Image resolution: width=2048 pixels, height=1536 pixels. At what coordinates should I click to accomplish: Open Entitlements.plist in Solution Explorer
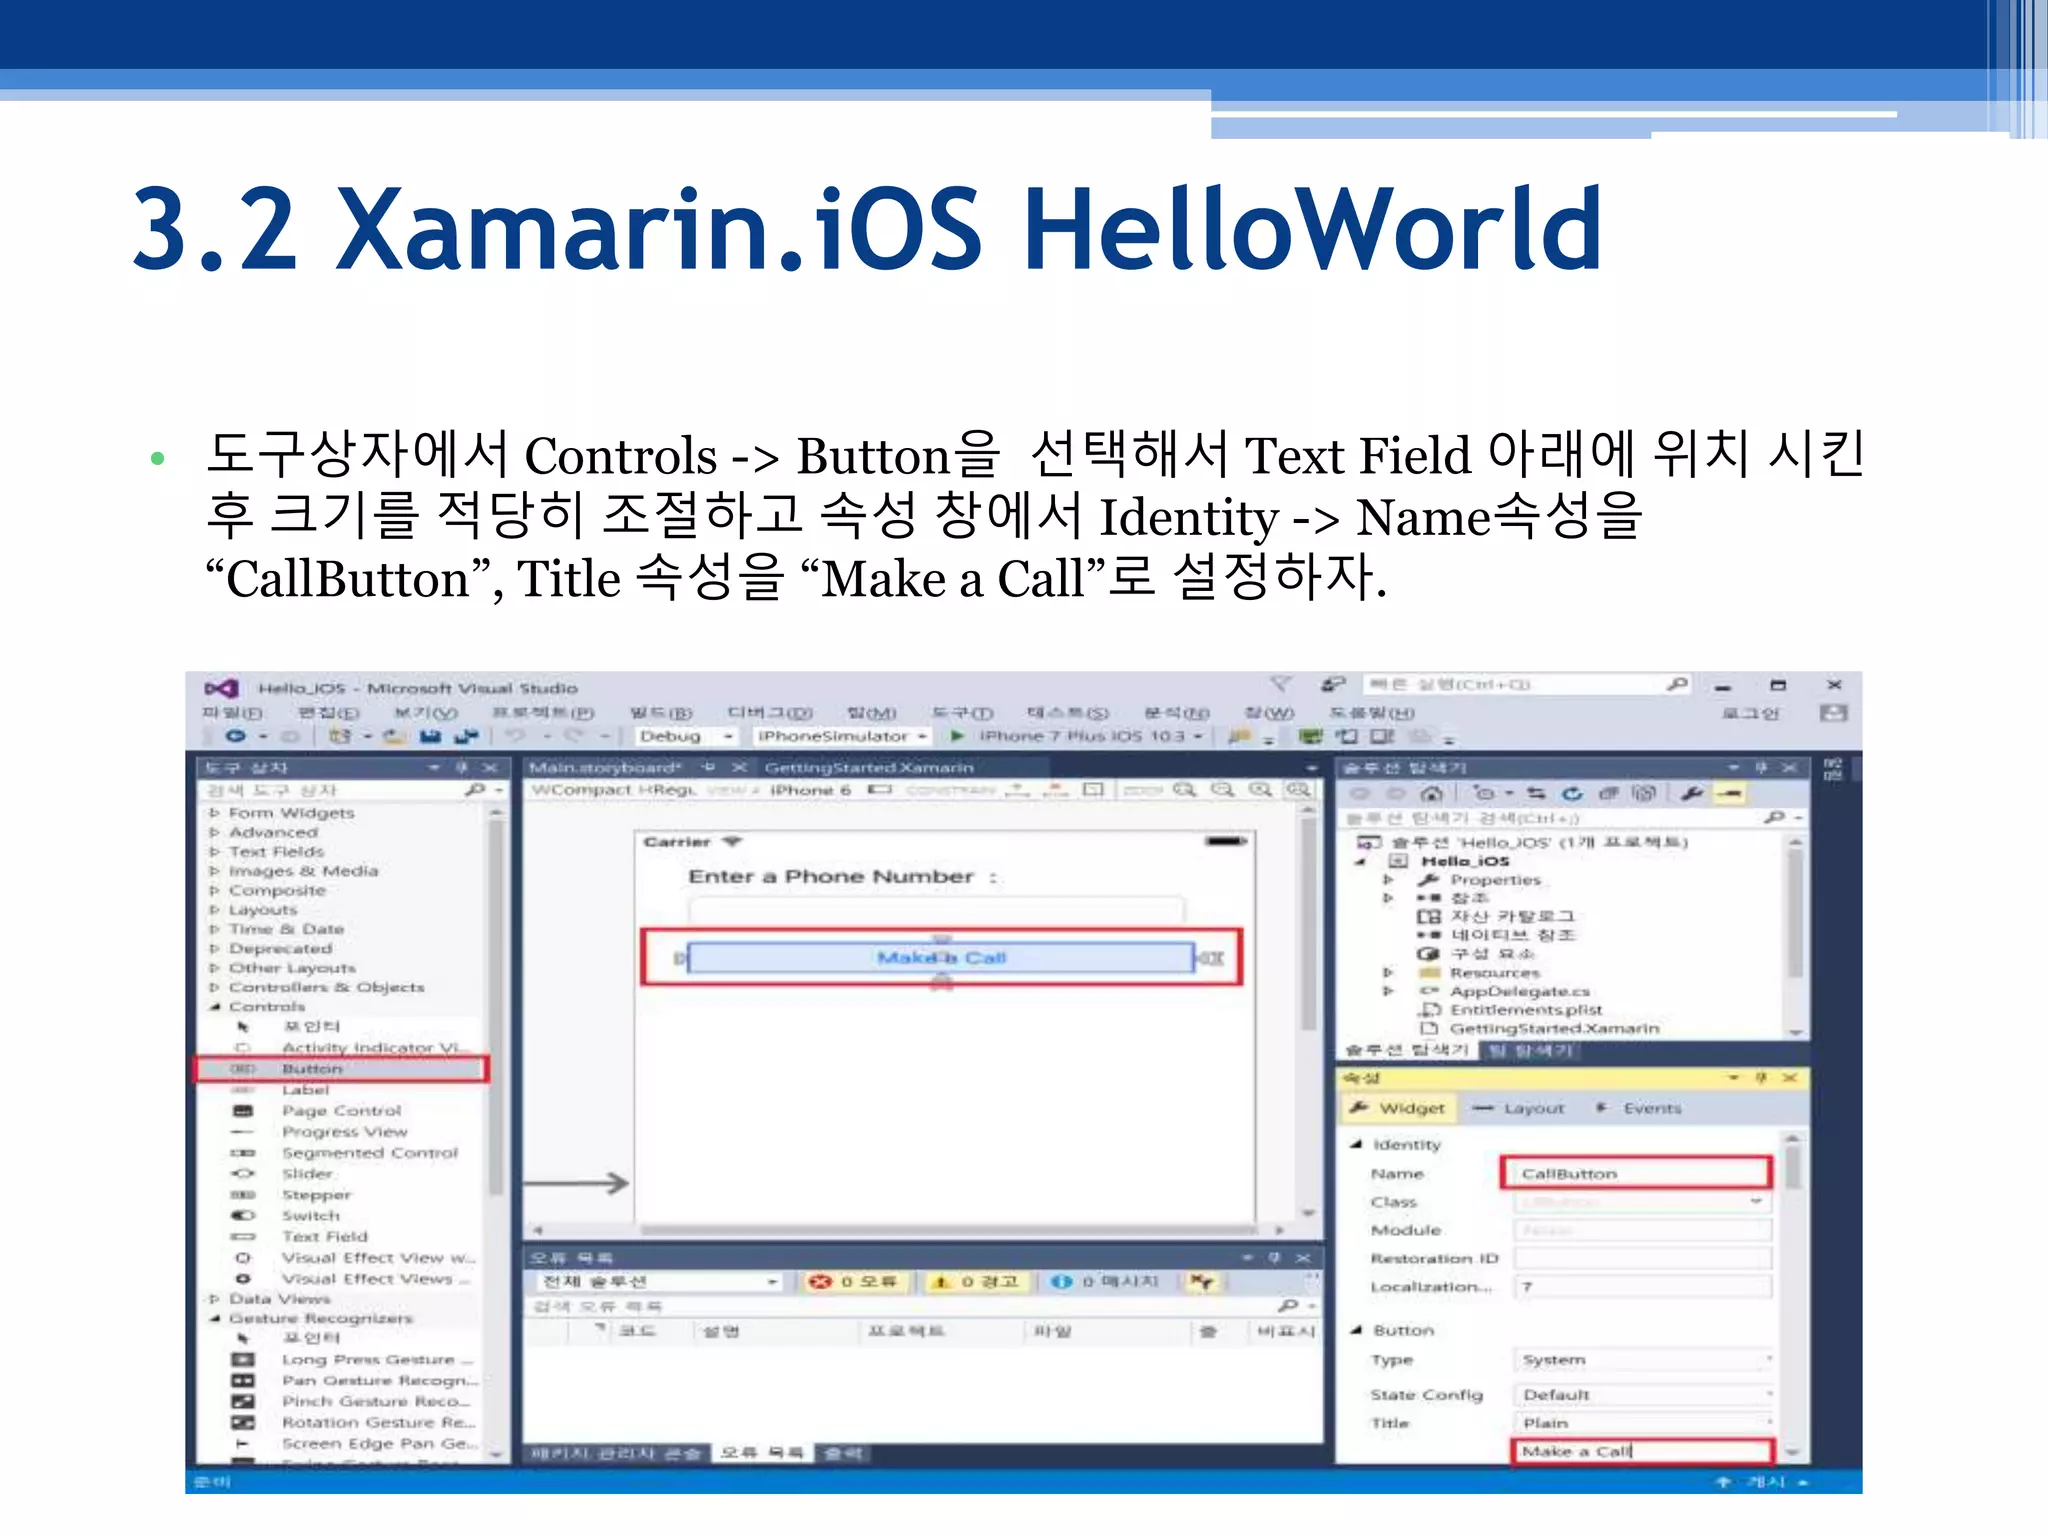click(x=1525, y=1010)
